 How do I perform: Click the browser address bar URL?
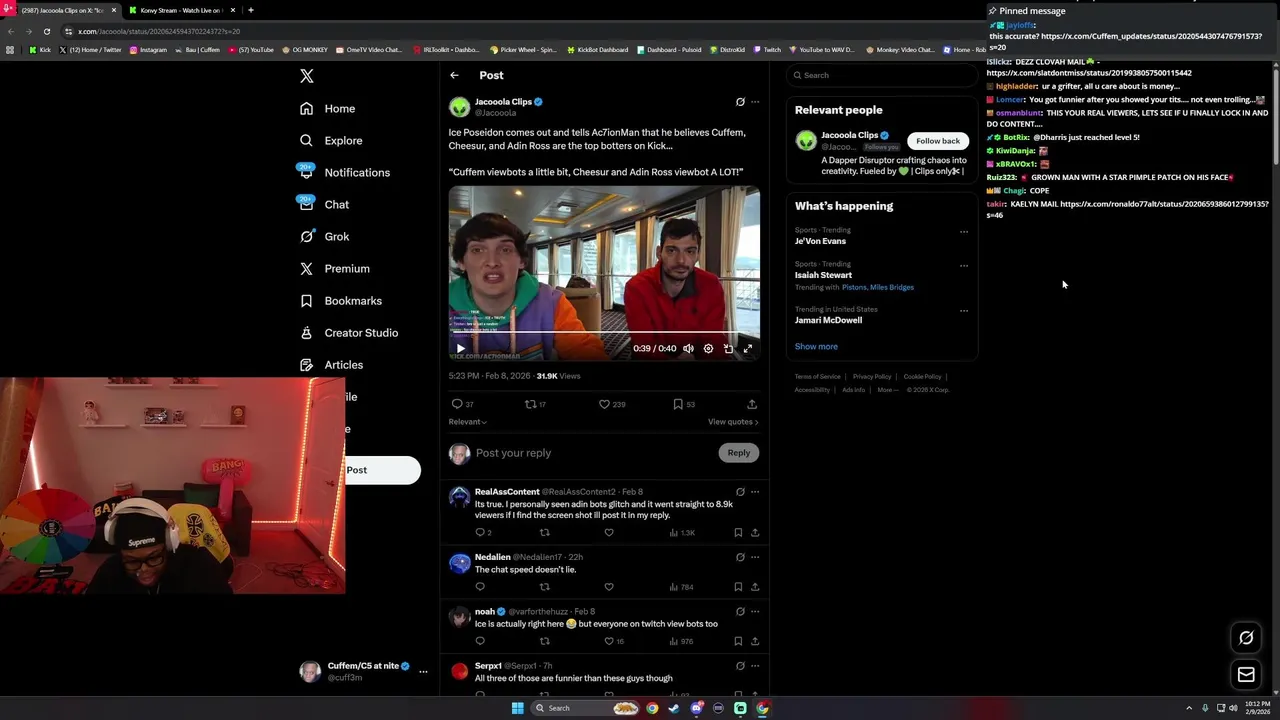click(159, 31)
